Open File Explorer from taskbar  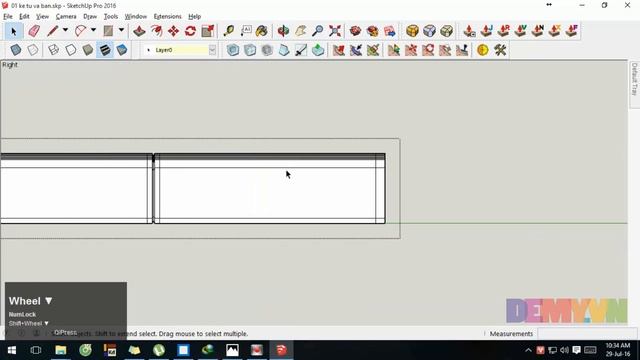click(x=61, y=350)
